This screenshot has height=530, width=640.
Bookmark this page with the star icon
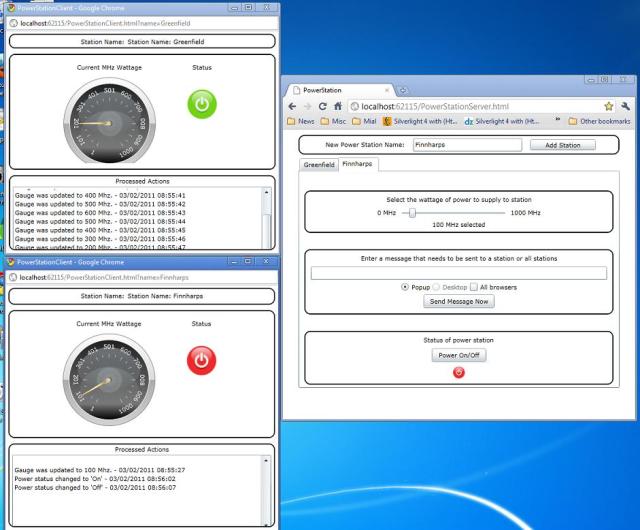click(609, 107)
